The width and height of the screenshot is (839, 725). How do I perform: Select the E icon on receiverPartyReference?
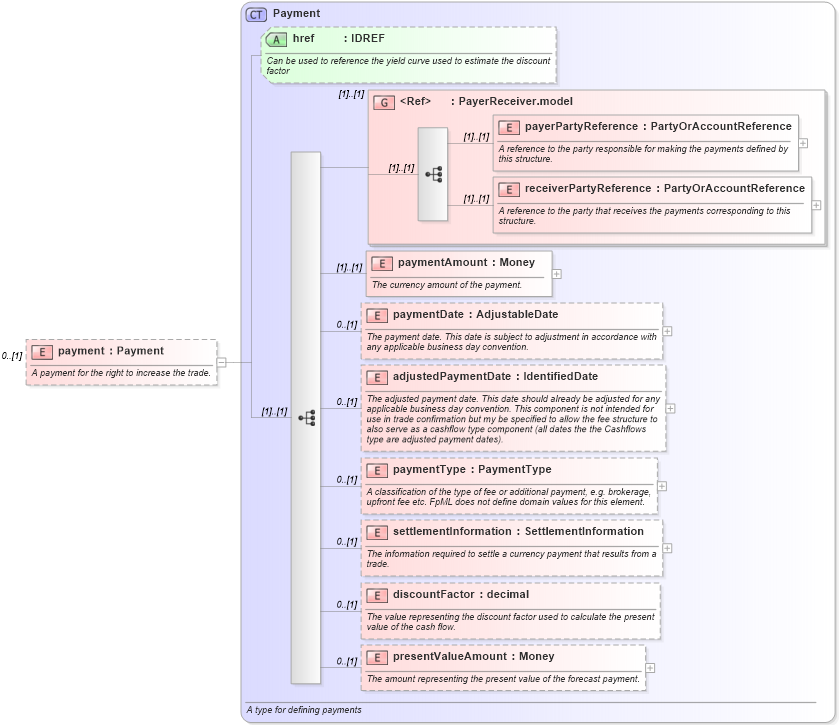(508, 188)
